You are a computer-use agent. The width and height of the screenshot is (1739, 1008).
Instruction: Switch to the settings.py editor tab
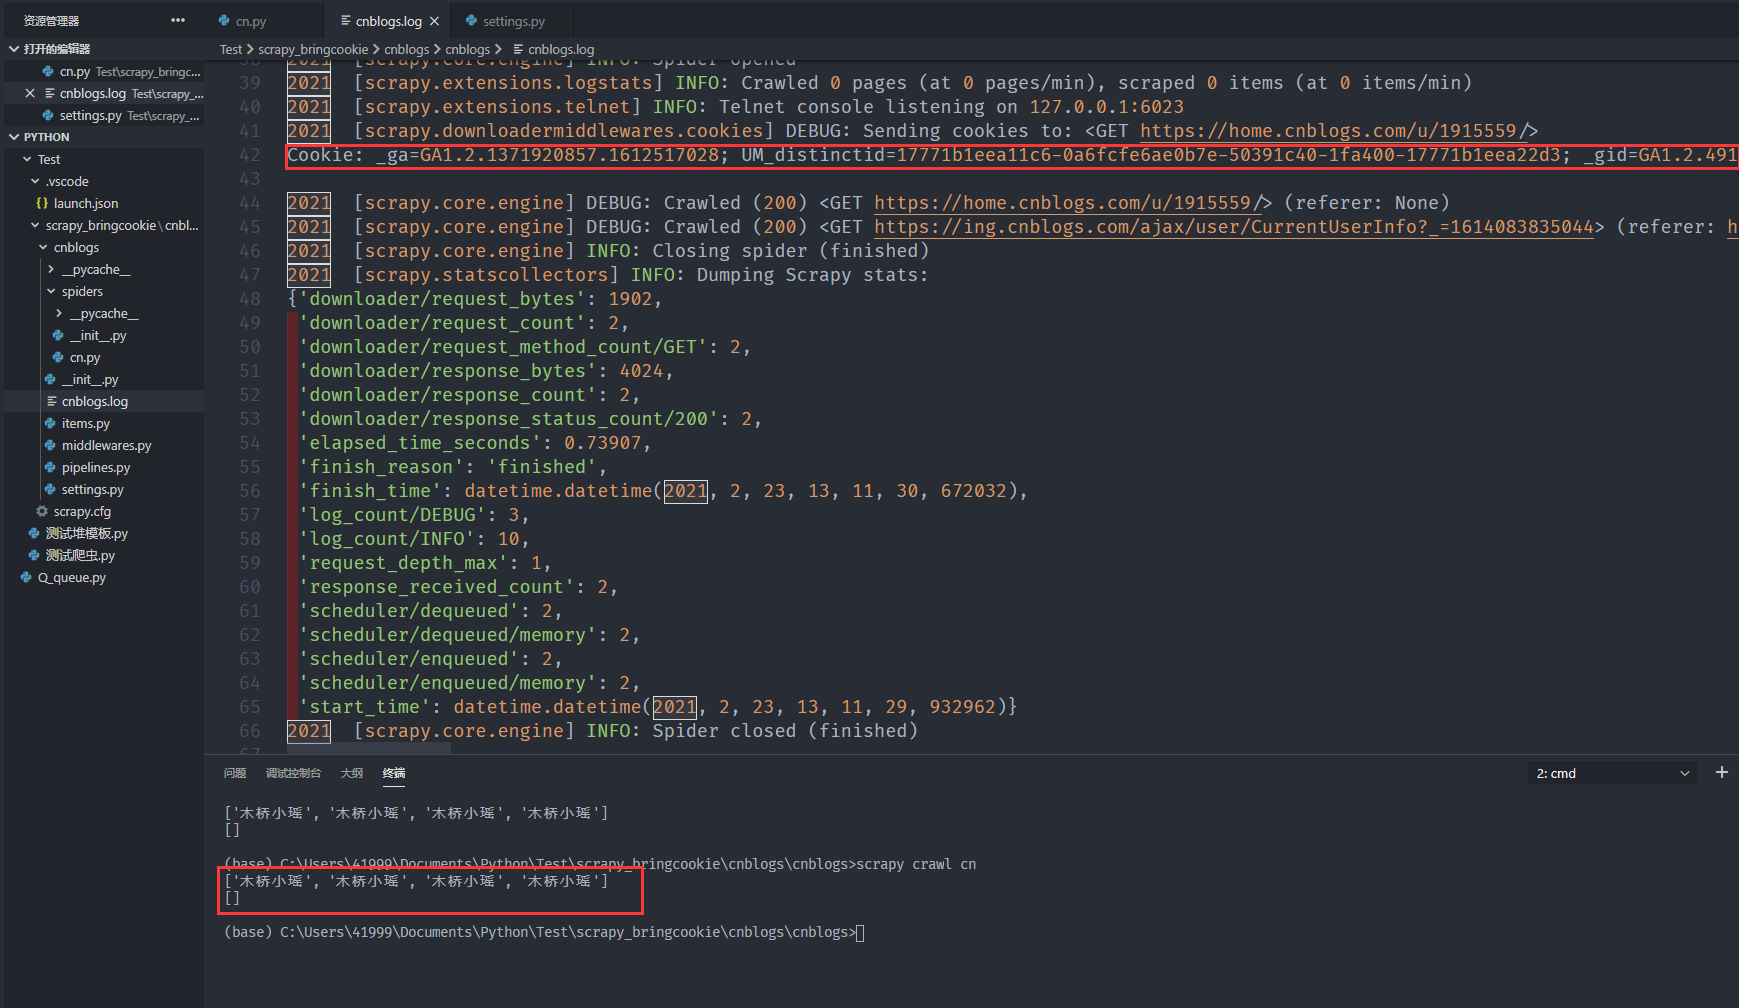coord(512,21)
